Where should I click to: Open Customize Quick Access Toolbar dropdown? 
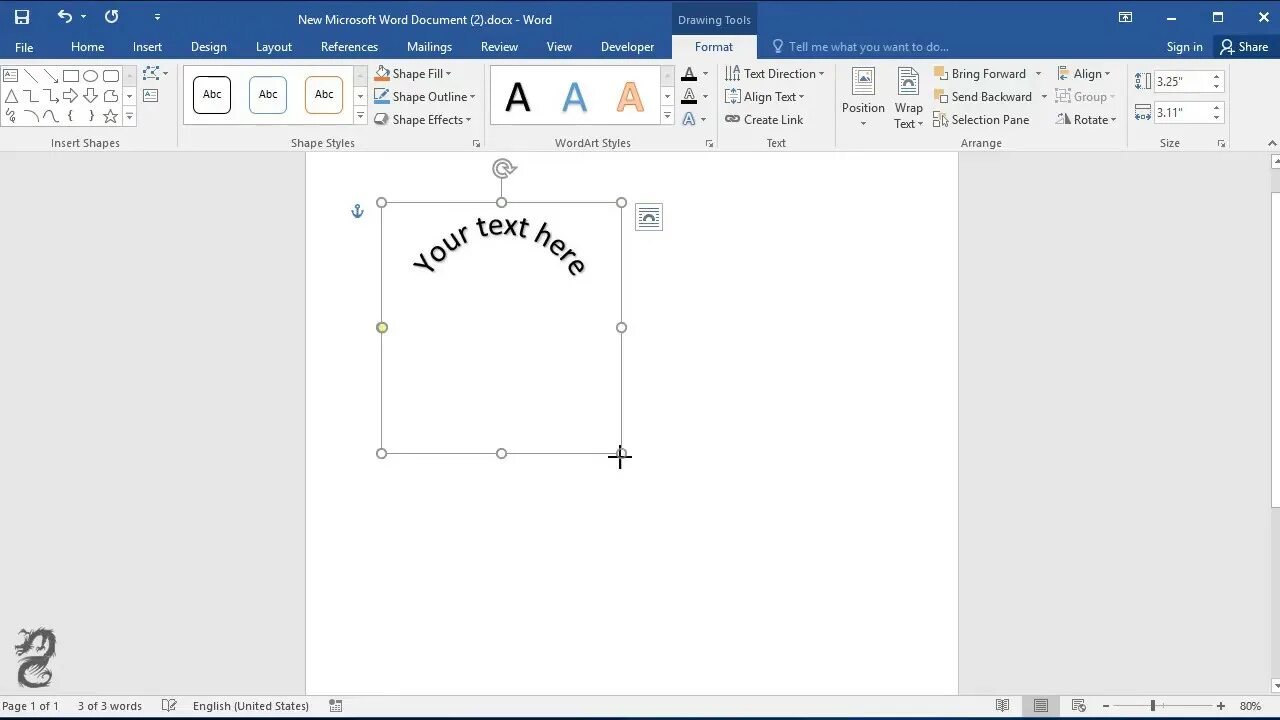click(157, 17)
